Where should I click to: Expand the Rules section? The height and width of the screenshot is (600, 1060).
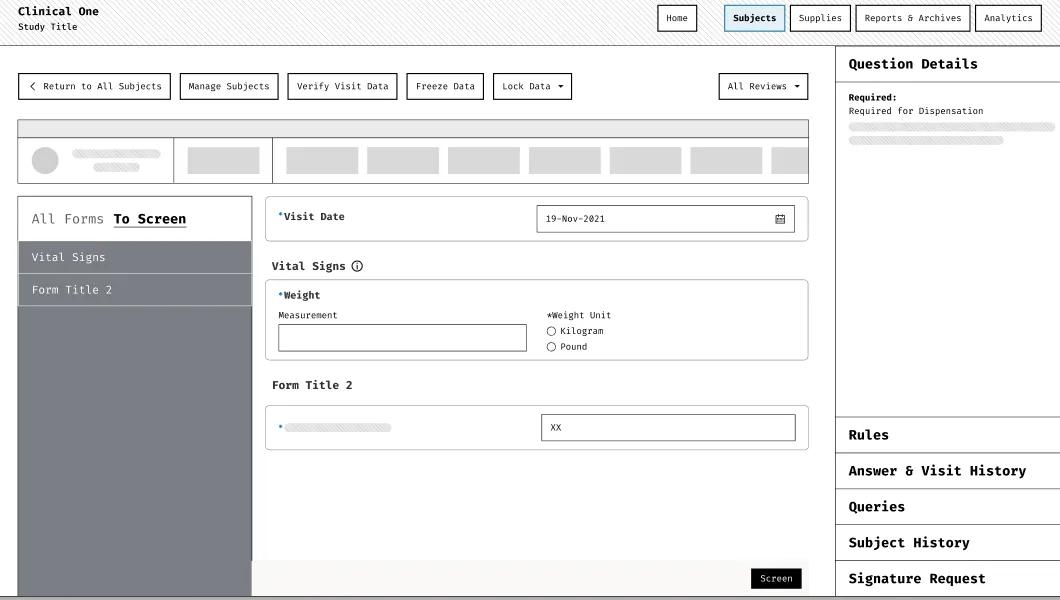click(948, 435)
